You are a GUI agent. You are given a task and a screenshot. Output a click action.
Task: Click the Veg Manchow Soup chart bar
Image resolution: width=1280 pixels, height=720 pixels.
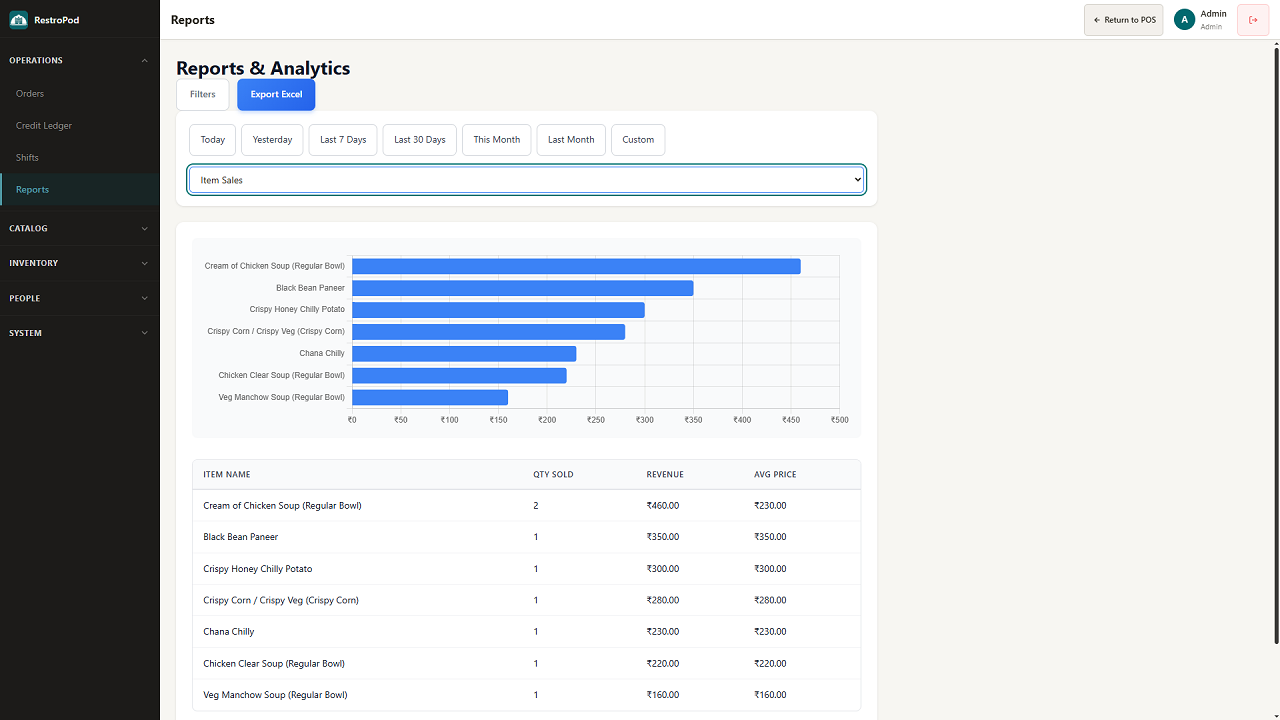[x=430, y=397]
